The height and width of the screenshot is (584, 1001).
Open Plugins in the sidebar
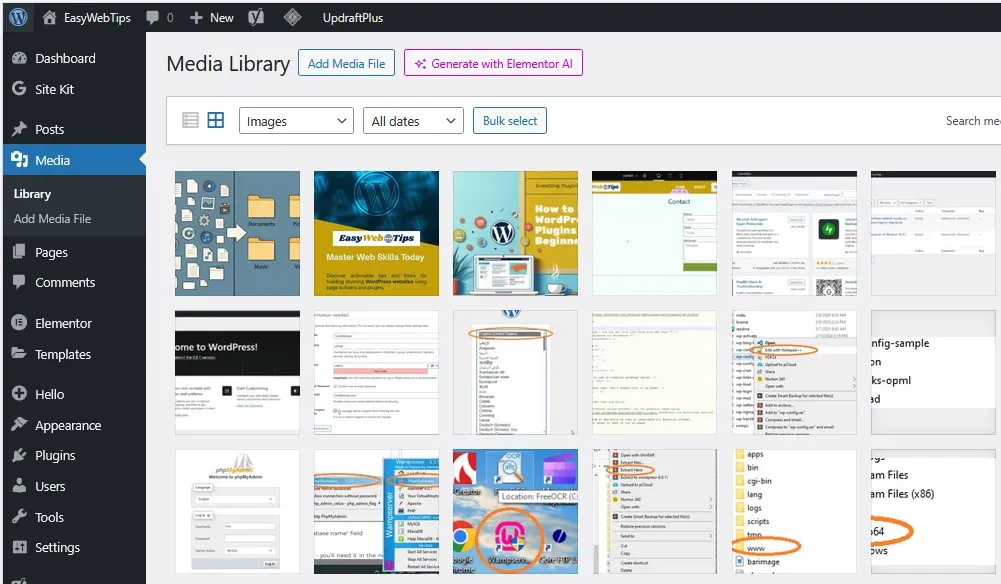pyautogui.click(x=55, y=455)
